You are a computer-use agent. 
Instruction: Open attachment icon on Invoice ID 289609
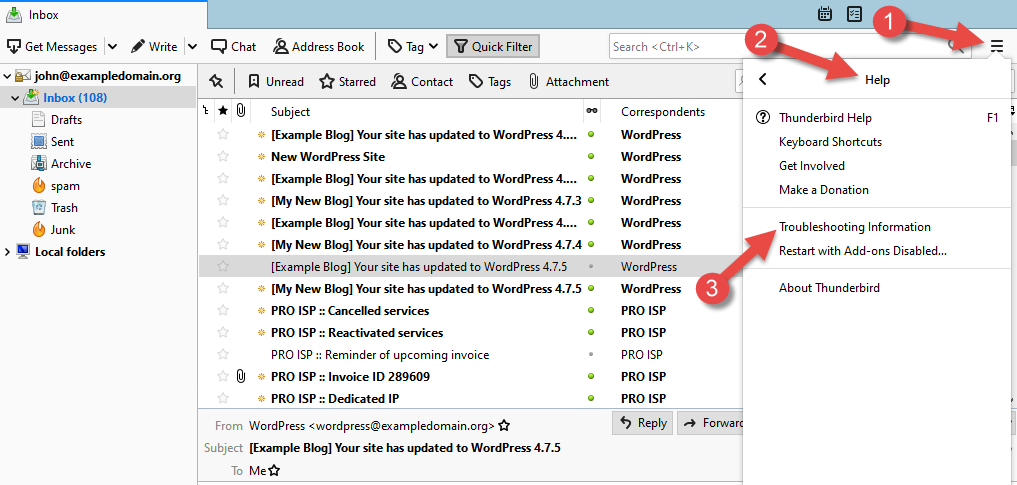tap(241, 376)
